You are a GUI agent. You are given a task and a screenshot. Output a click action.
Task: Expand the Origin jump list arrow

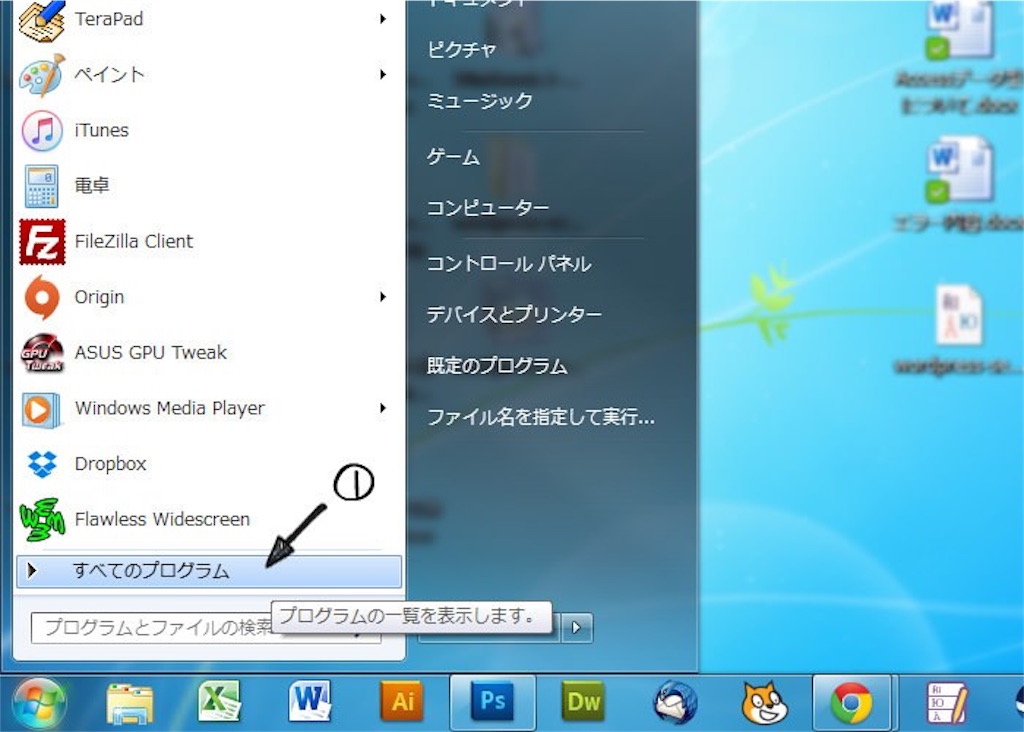[x=383, y=297]
